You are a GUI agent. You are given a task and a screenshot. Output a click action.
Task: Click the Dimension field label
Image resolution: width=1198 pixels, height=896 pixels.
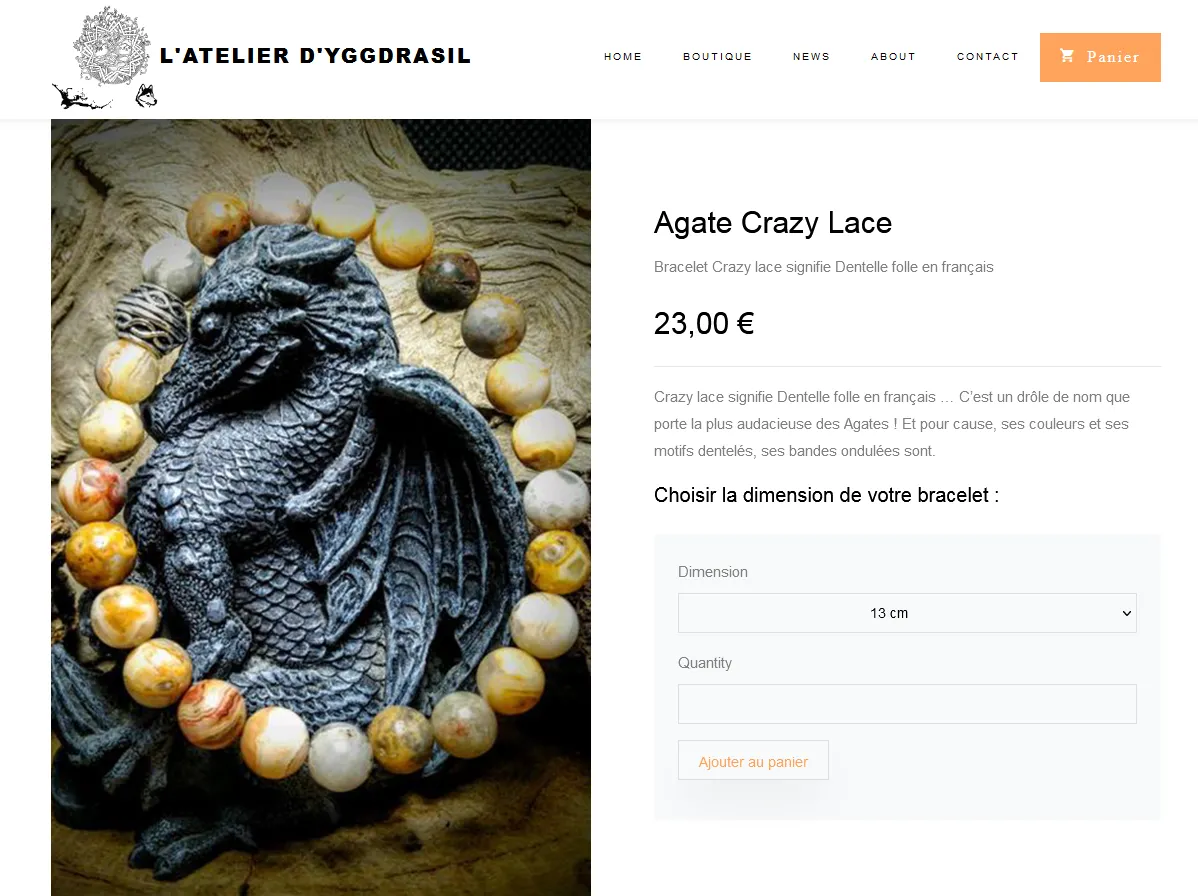point(713,572)
